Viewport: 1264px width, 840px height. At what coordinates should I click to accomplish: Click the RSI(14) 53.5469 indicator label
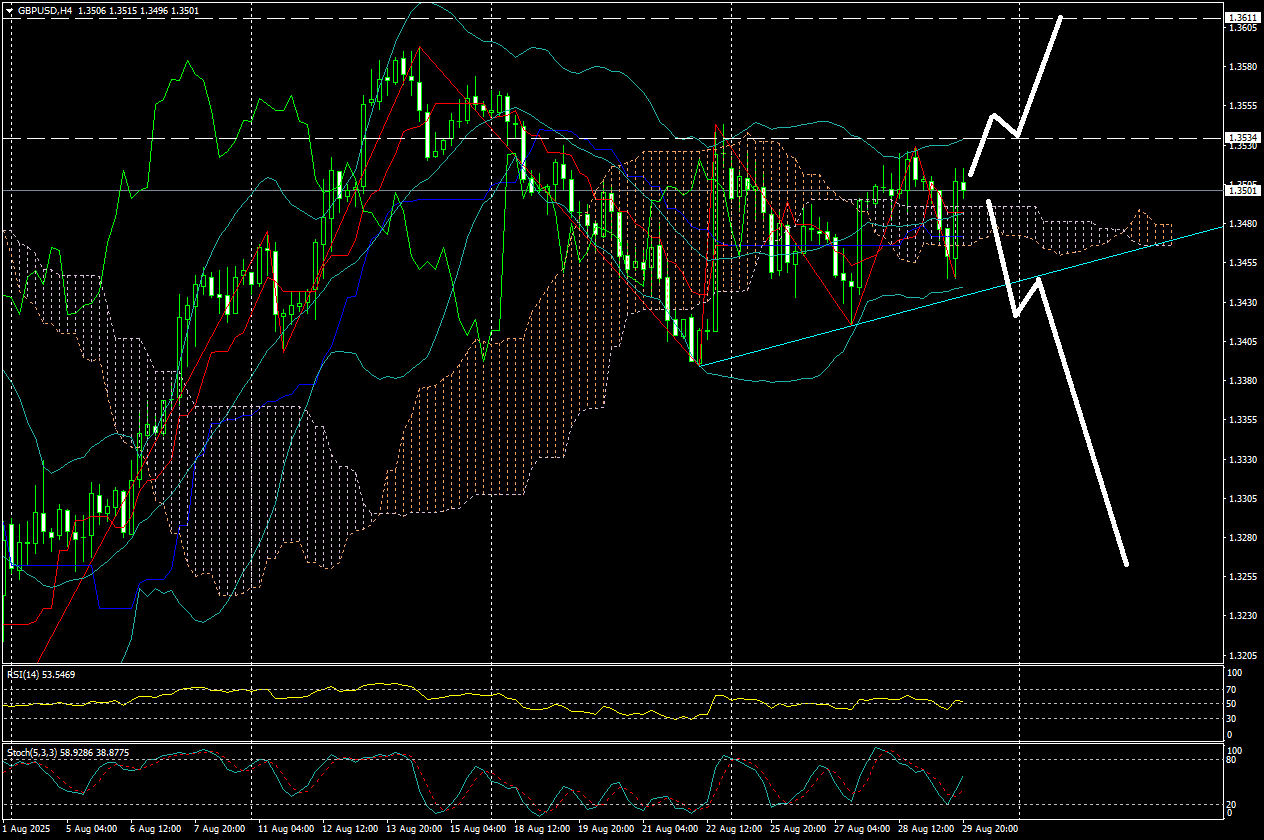(40, 675)
